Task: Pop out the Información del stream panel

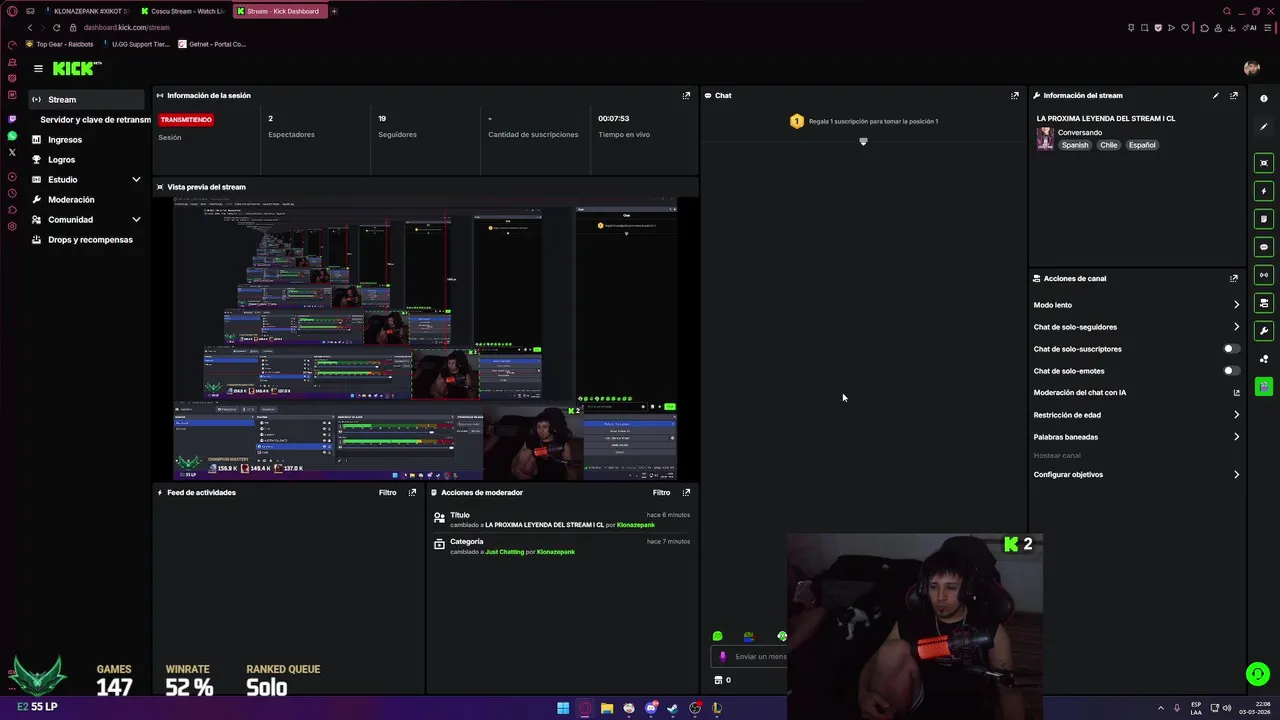Action: pos(1234,96)
